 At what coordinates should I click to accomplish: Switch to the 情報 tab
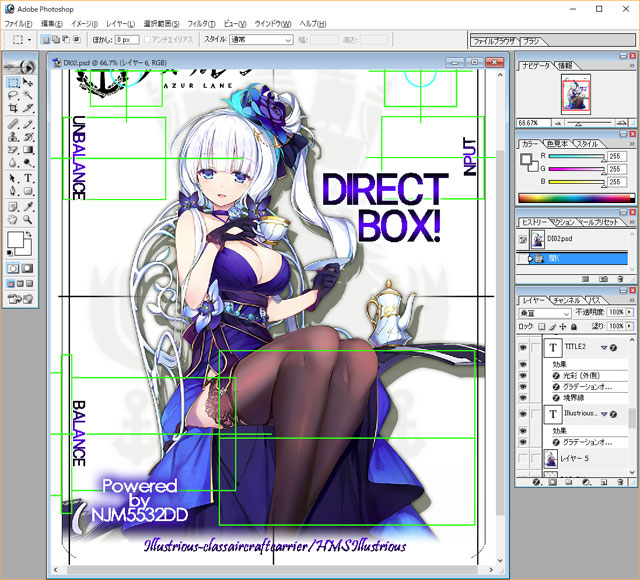tap(564, 66)
